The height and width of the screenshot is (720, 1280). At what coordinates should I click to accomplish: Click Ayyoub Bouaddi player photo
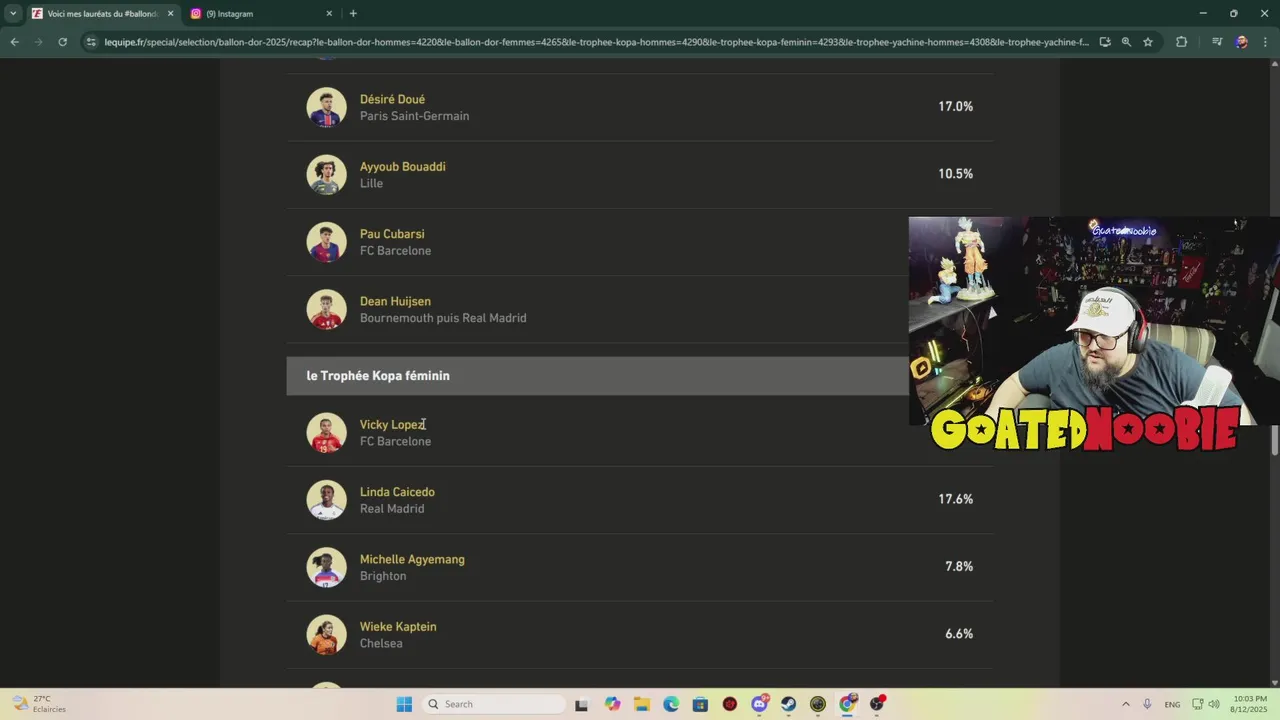tap(326, 174)
